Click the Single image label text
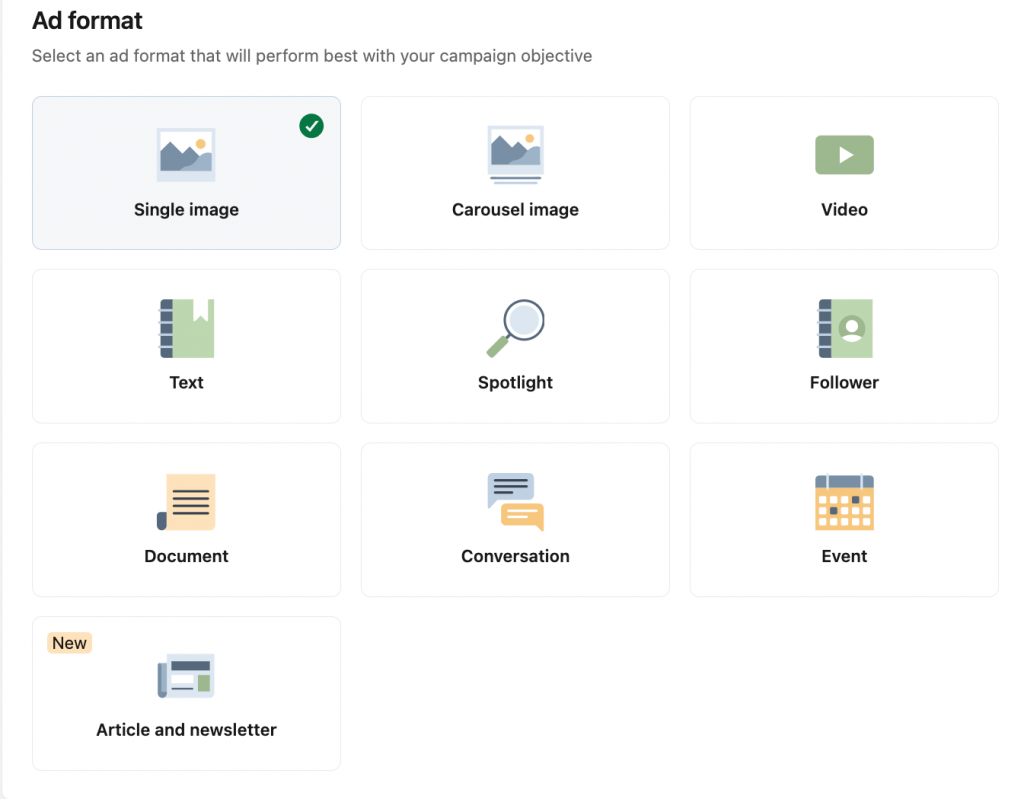This screenshot has width=1024, height=799. [186, 210]
